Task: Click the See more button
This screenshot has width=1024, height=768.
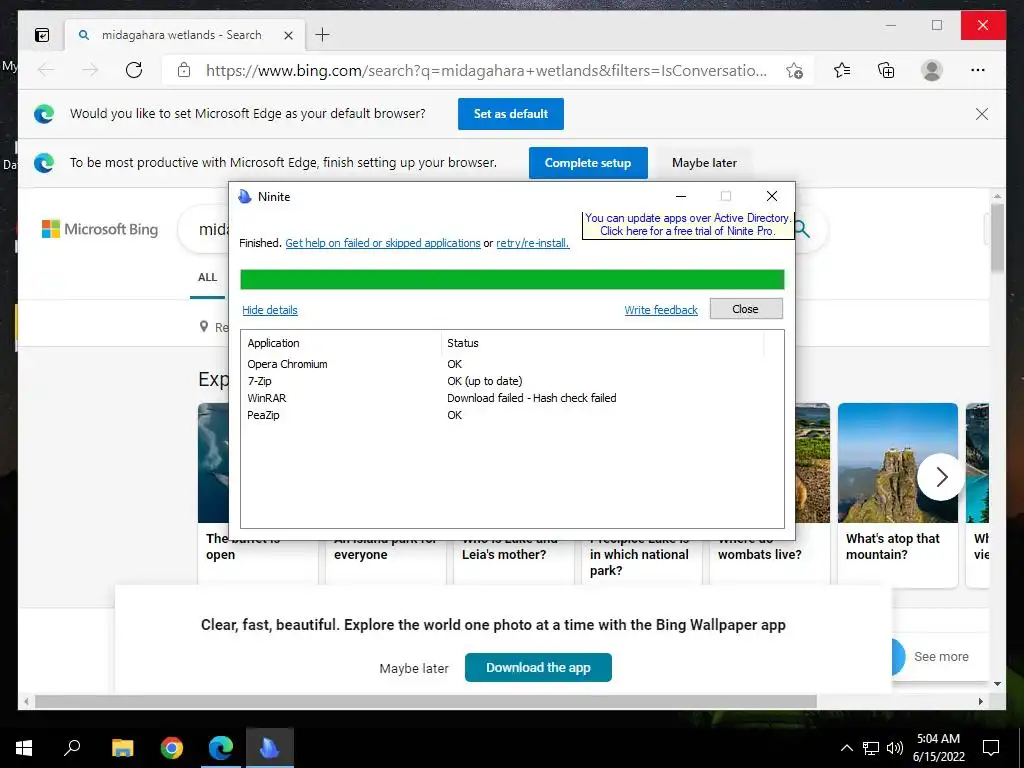Action: click(x=941, y=656)
